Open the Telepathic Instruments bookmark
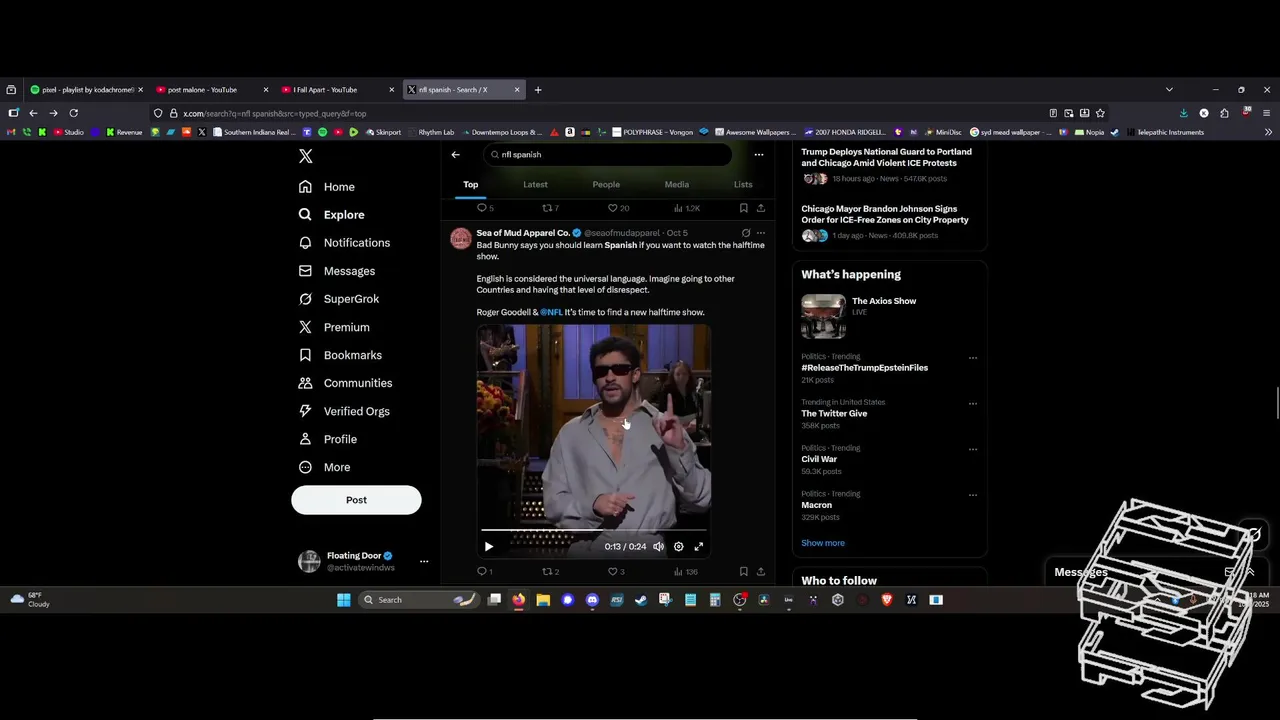 tap(1164, 132)
